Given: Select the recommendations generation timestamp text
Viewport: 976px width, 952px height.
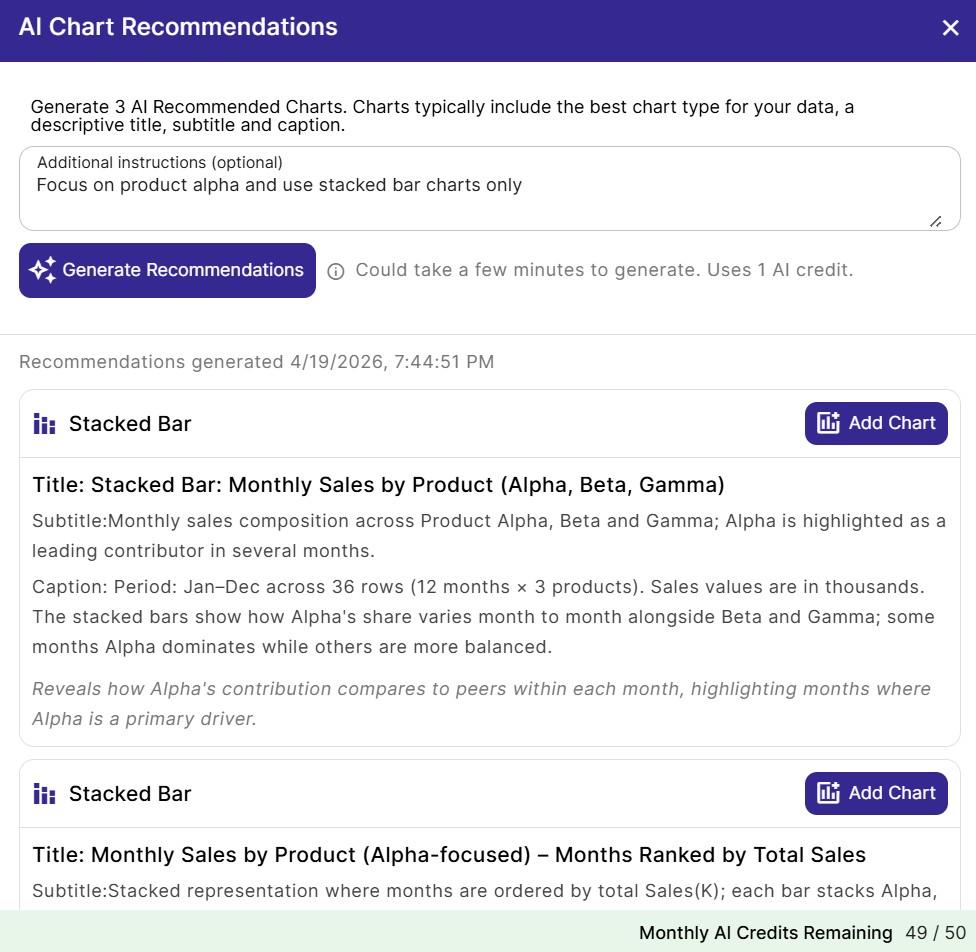Looking at the screenshot, I should (x=256, y=361).
